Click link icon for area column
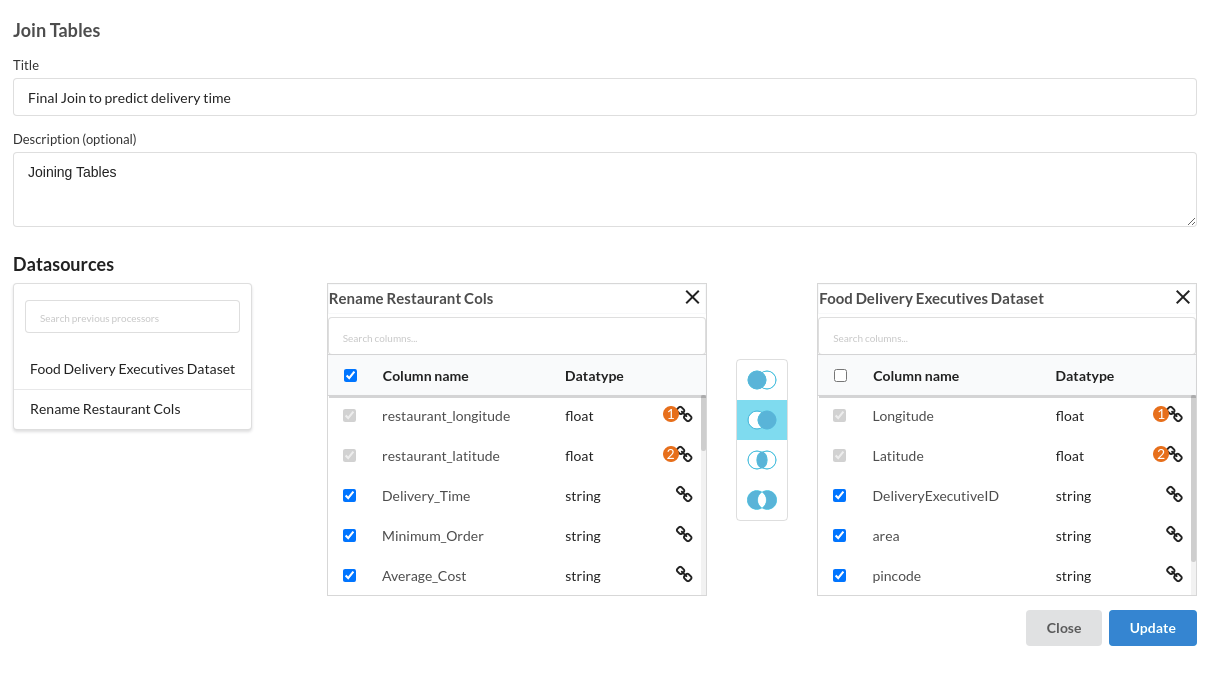Viewport: 1213px width, 680px height. click(x=1174, y=534)
